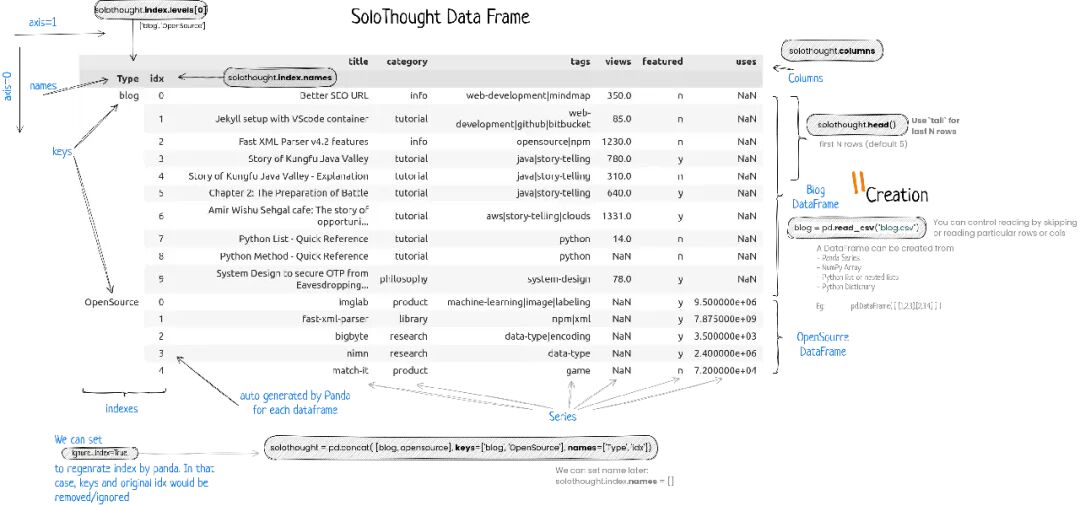Click the 'bigbyte' title cell

[x=351, y=337]
